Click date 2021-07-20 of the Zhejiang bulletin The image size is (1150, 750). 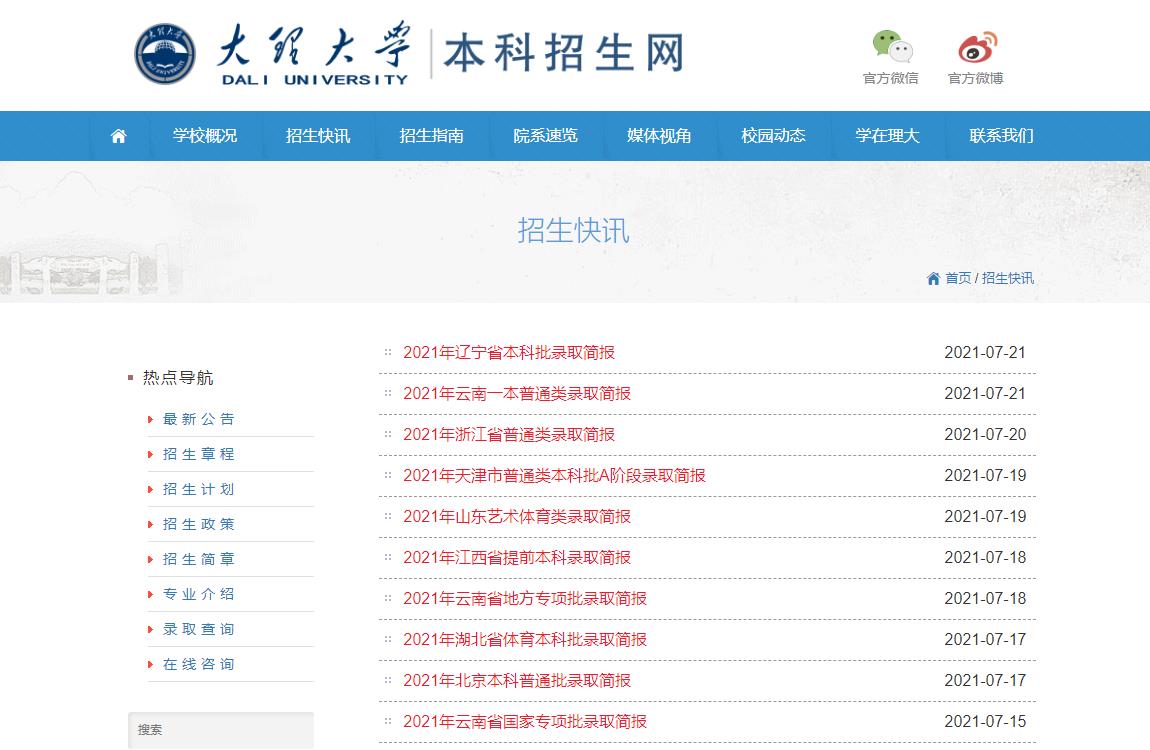coord(985,435)
